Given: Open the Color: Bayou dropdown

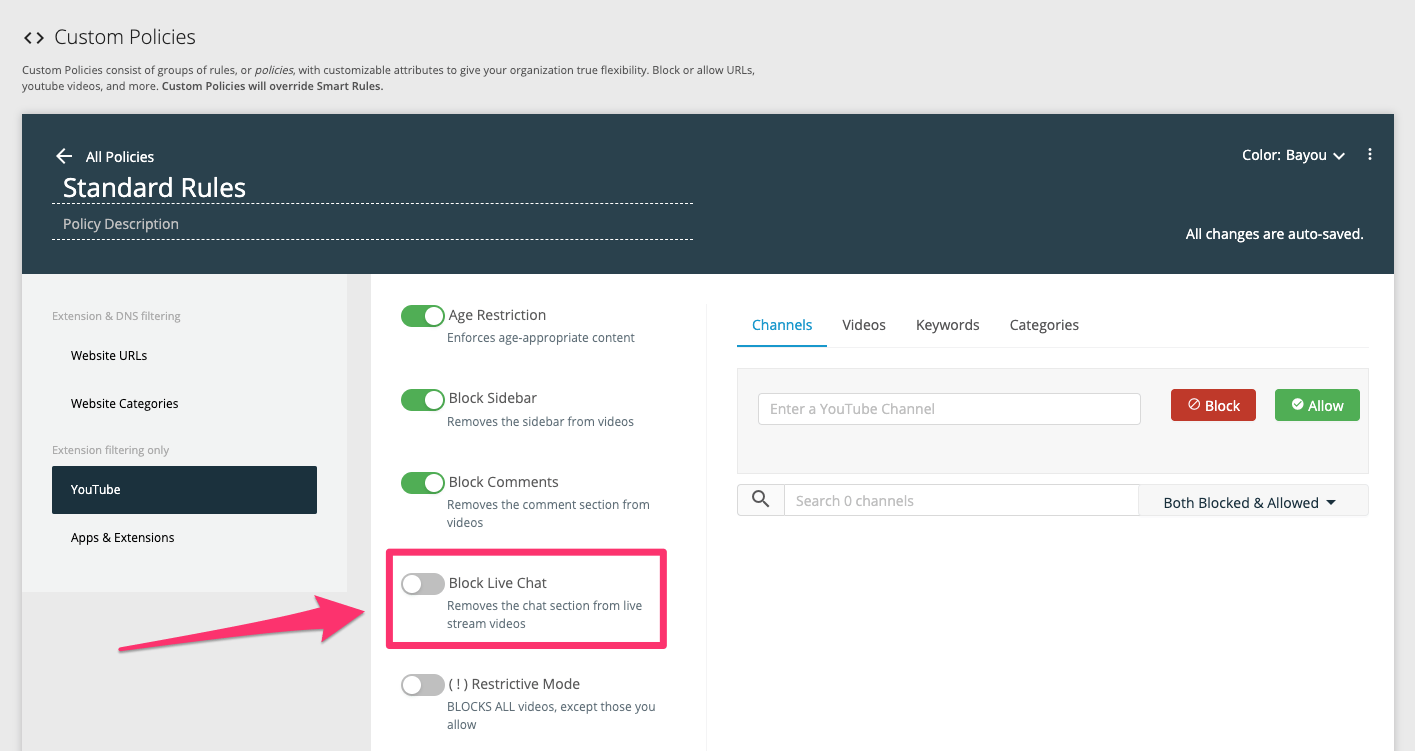Looking at the screenshot, I should (x=1293, y=155).
